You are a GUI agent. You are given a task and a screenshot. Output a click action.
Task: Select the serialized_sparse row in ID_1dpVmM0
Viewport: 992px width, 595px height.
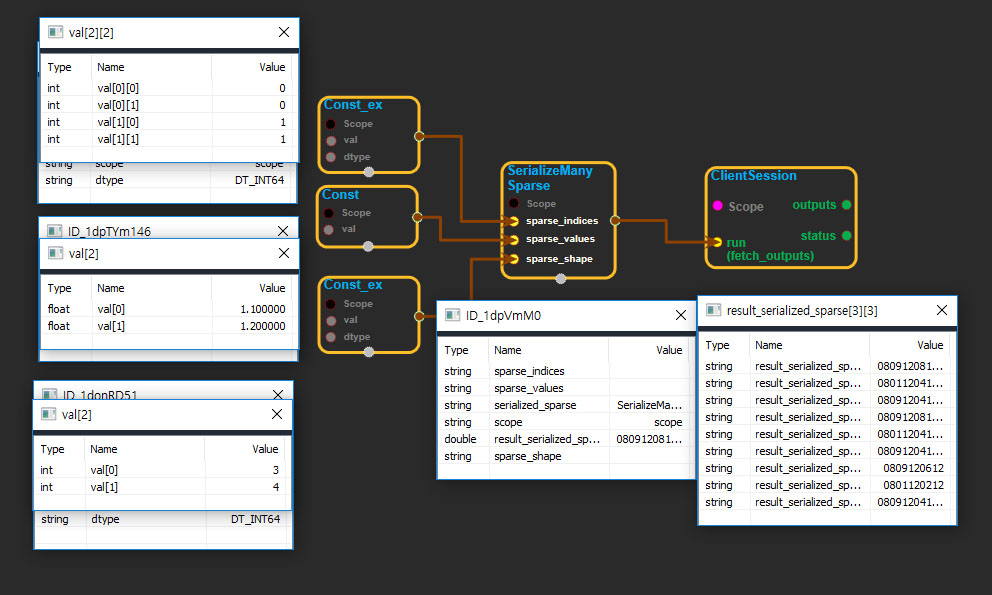pyautogui.click(x=565, y=405)
